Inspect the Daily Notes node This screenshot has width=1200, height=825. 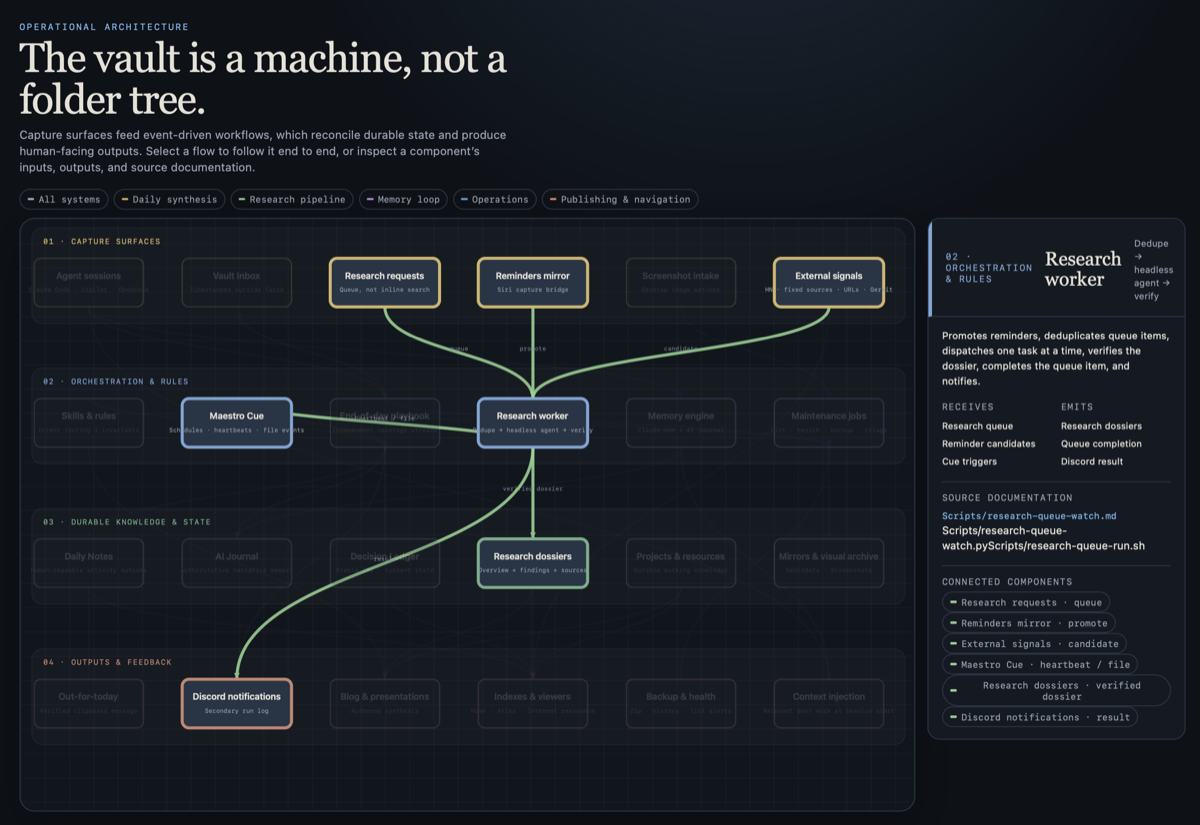[x=89, y=563]
